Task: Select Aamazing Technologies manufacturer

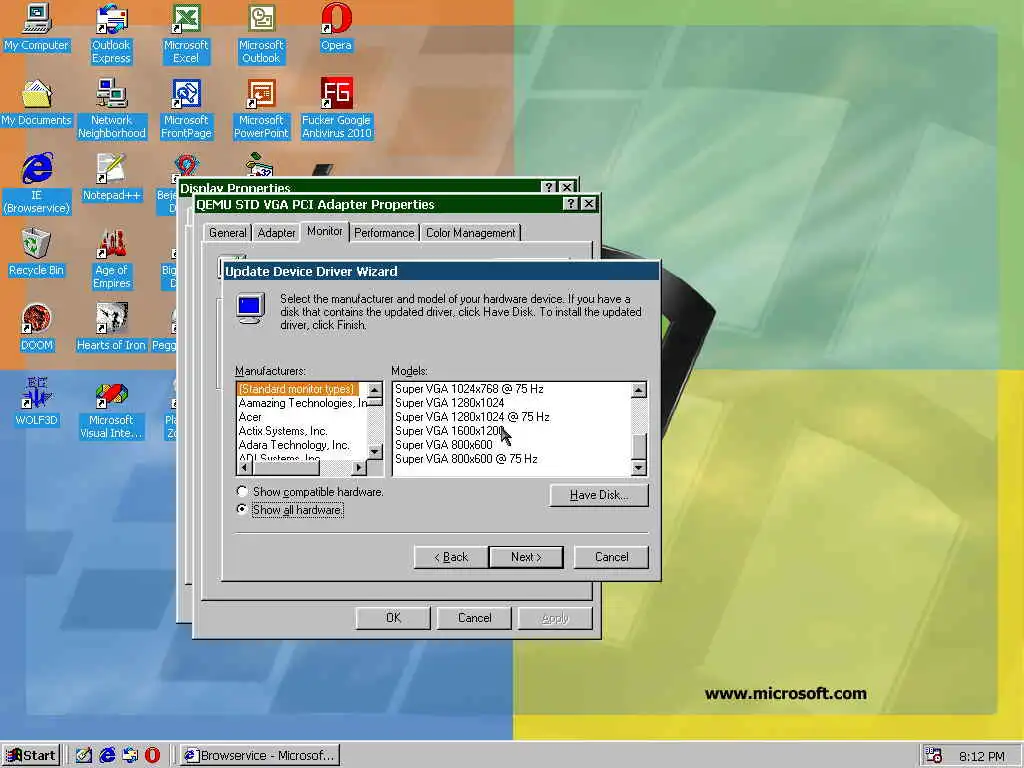Action: click(x=302, y=403)
